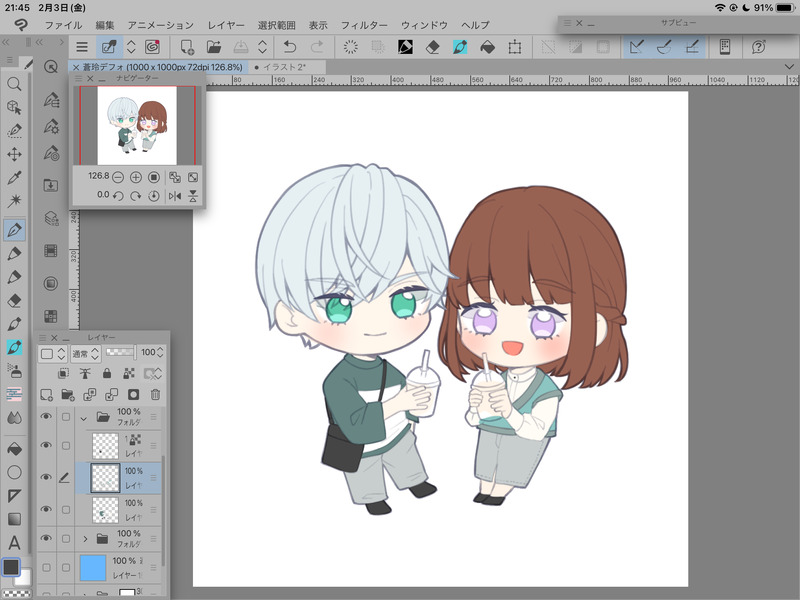Click the transparent color swatch
Screen dimensions: 800x600
[15, 593]
